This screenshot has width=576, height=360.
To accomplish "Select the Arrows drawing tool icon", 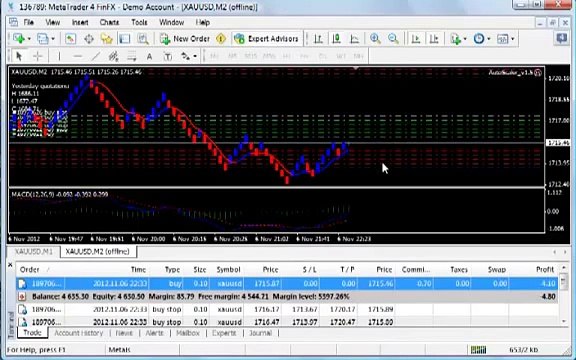I will click(x=186, y=56).
